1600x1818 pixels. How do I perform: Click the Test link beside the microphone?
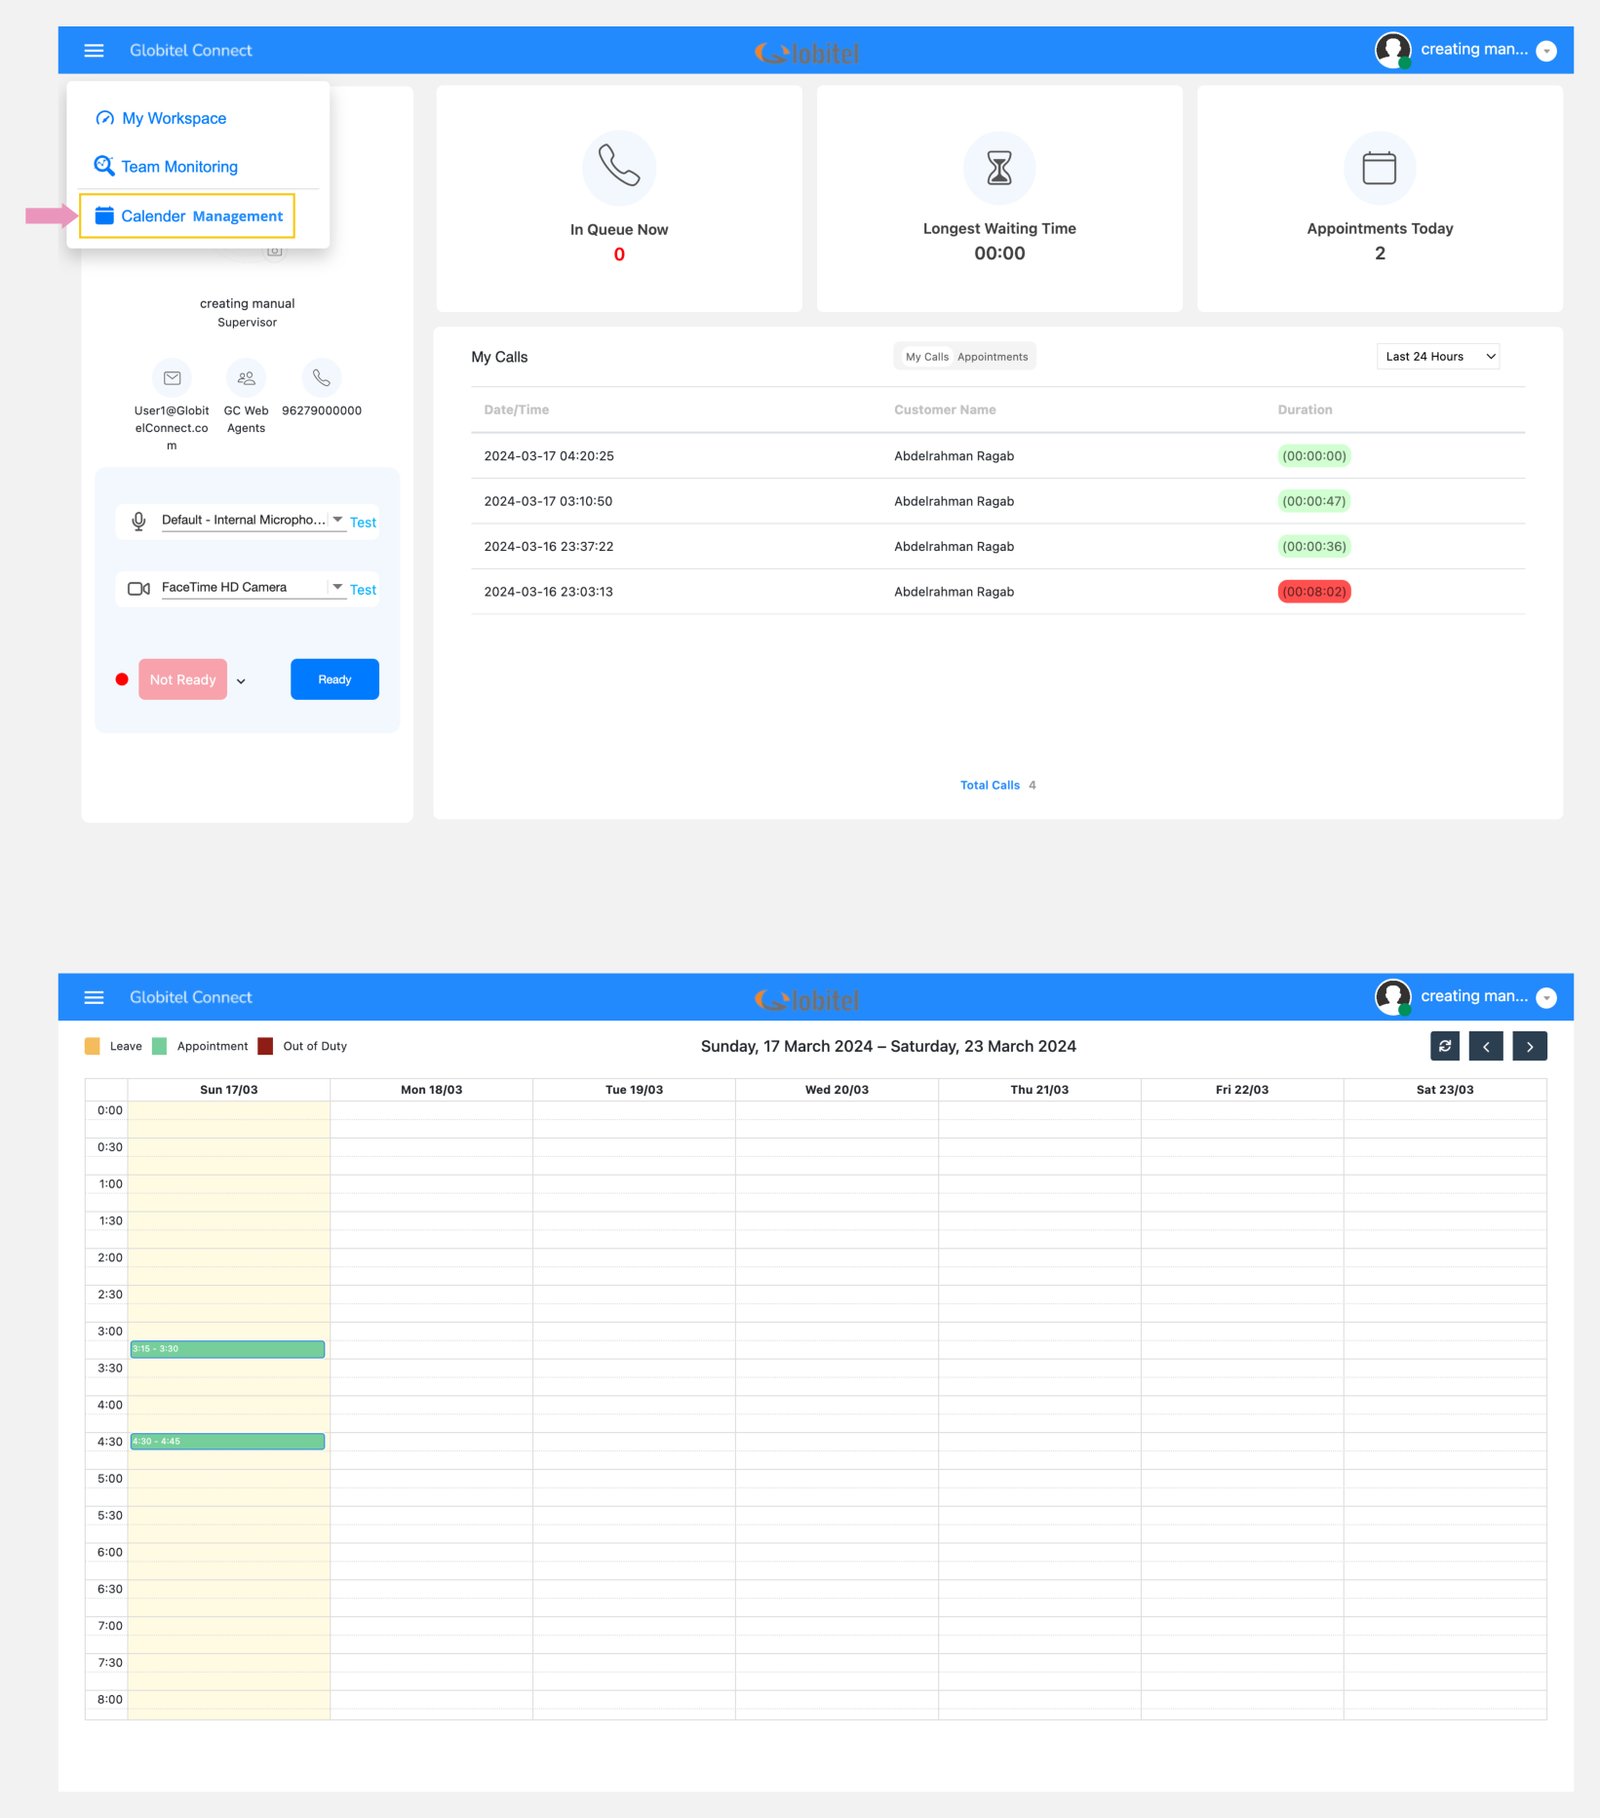363,522
